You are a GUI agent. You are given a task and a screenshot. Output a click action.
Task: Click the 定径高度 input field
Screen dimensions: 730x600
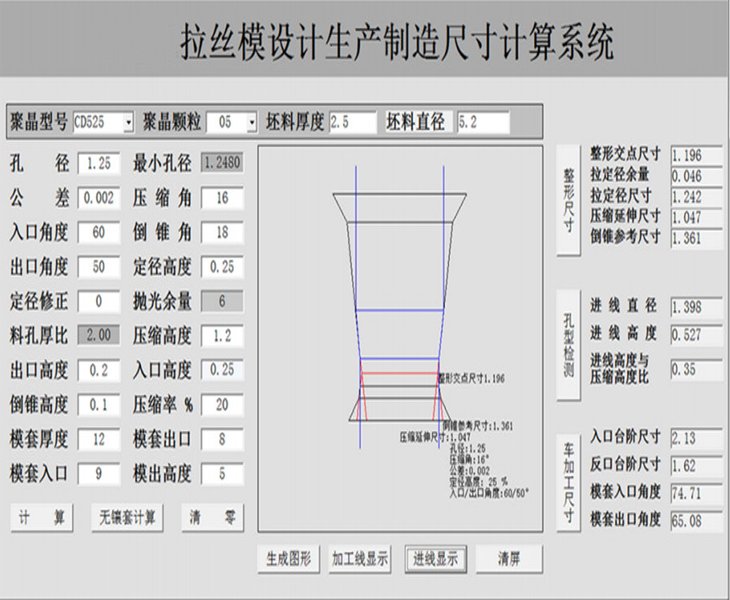[222, 267]
